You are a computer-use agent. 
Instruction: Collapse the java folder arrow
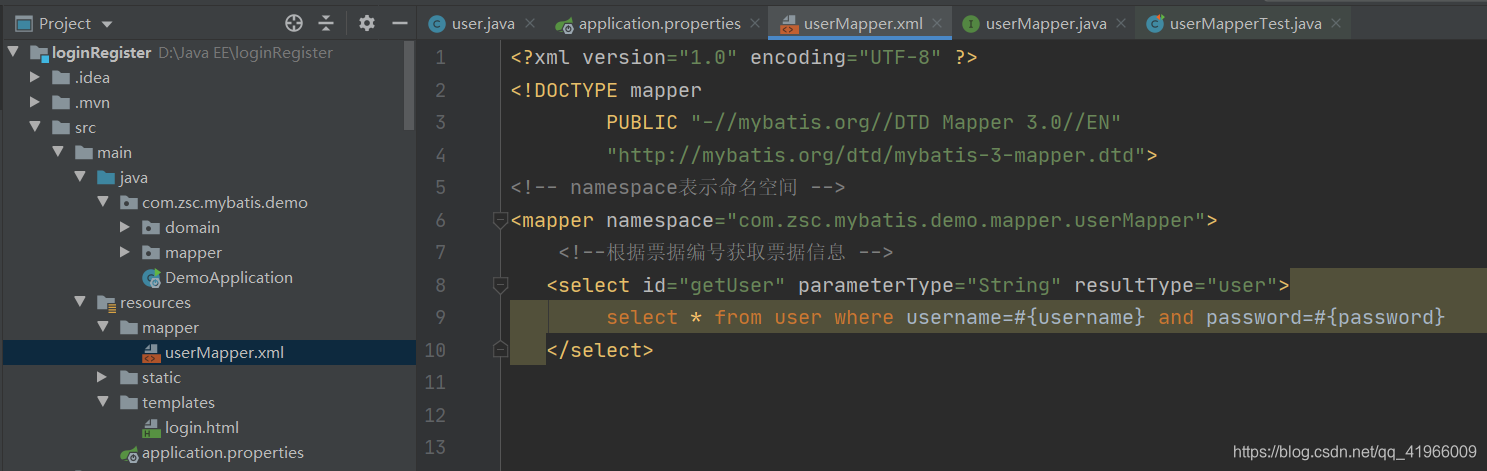point(79,178)
